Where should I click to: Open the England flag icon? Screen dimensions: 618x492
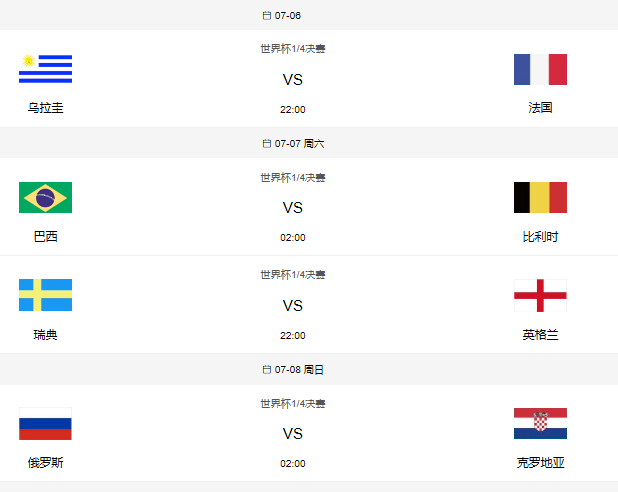540,295
